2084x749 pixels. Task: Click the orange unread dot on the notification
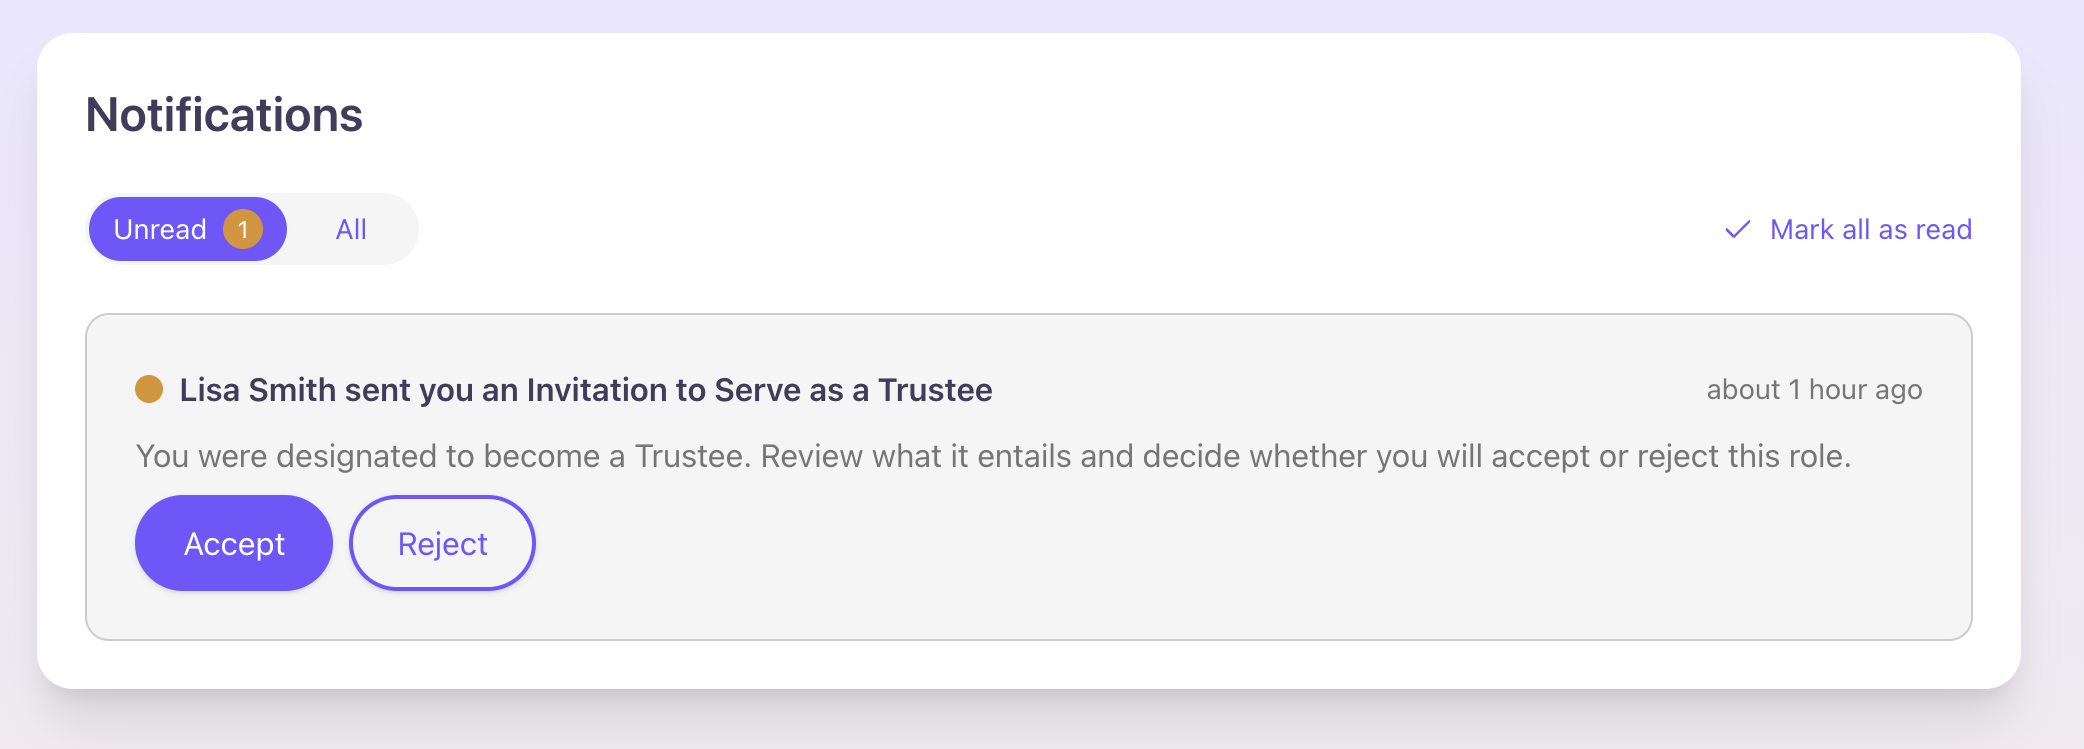pyautogui.click(x=149, y=389)
